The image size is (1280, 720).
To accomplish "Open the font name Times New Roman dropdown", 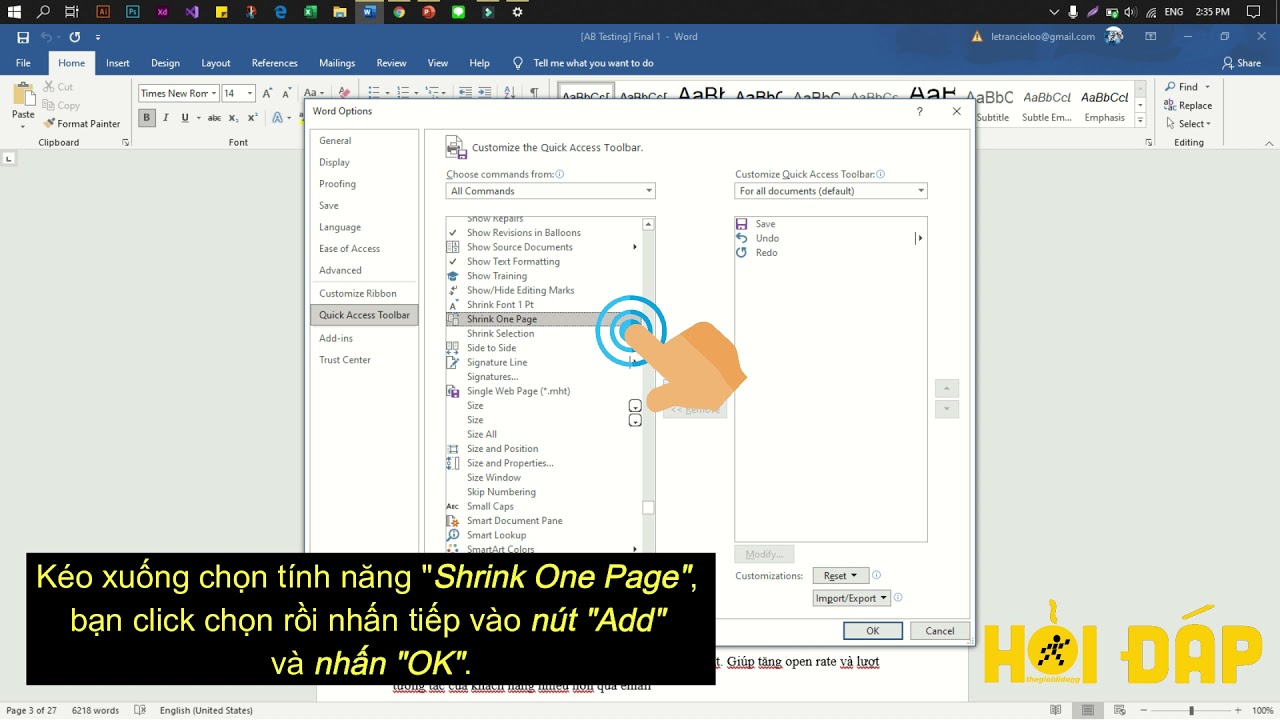I will tap(213, 93).
